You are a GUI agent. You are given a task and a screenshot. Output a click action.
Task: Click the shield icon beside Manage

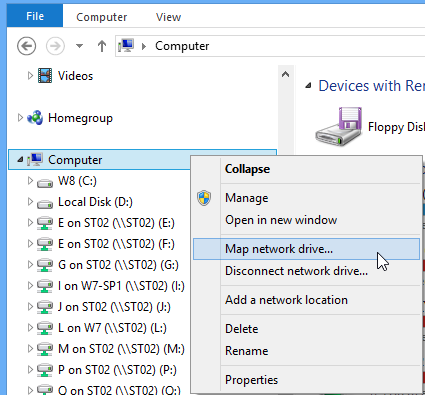pyautogui.click(x=204, y=198)
